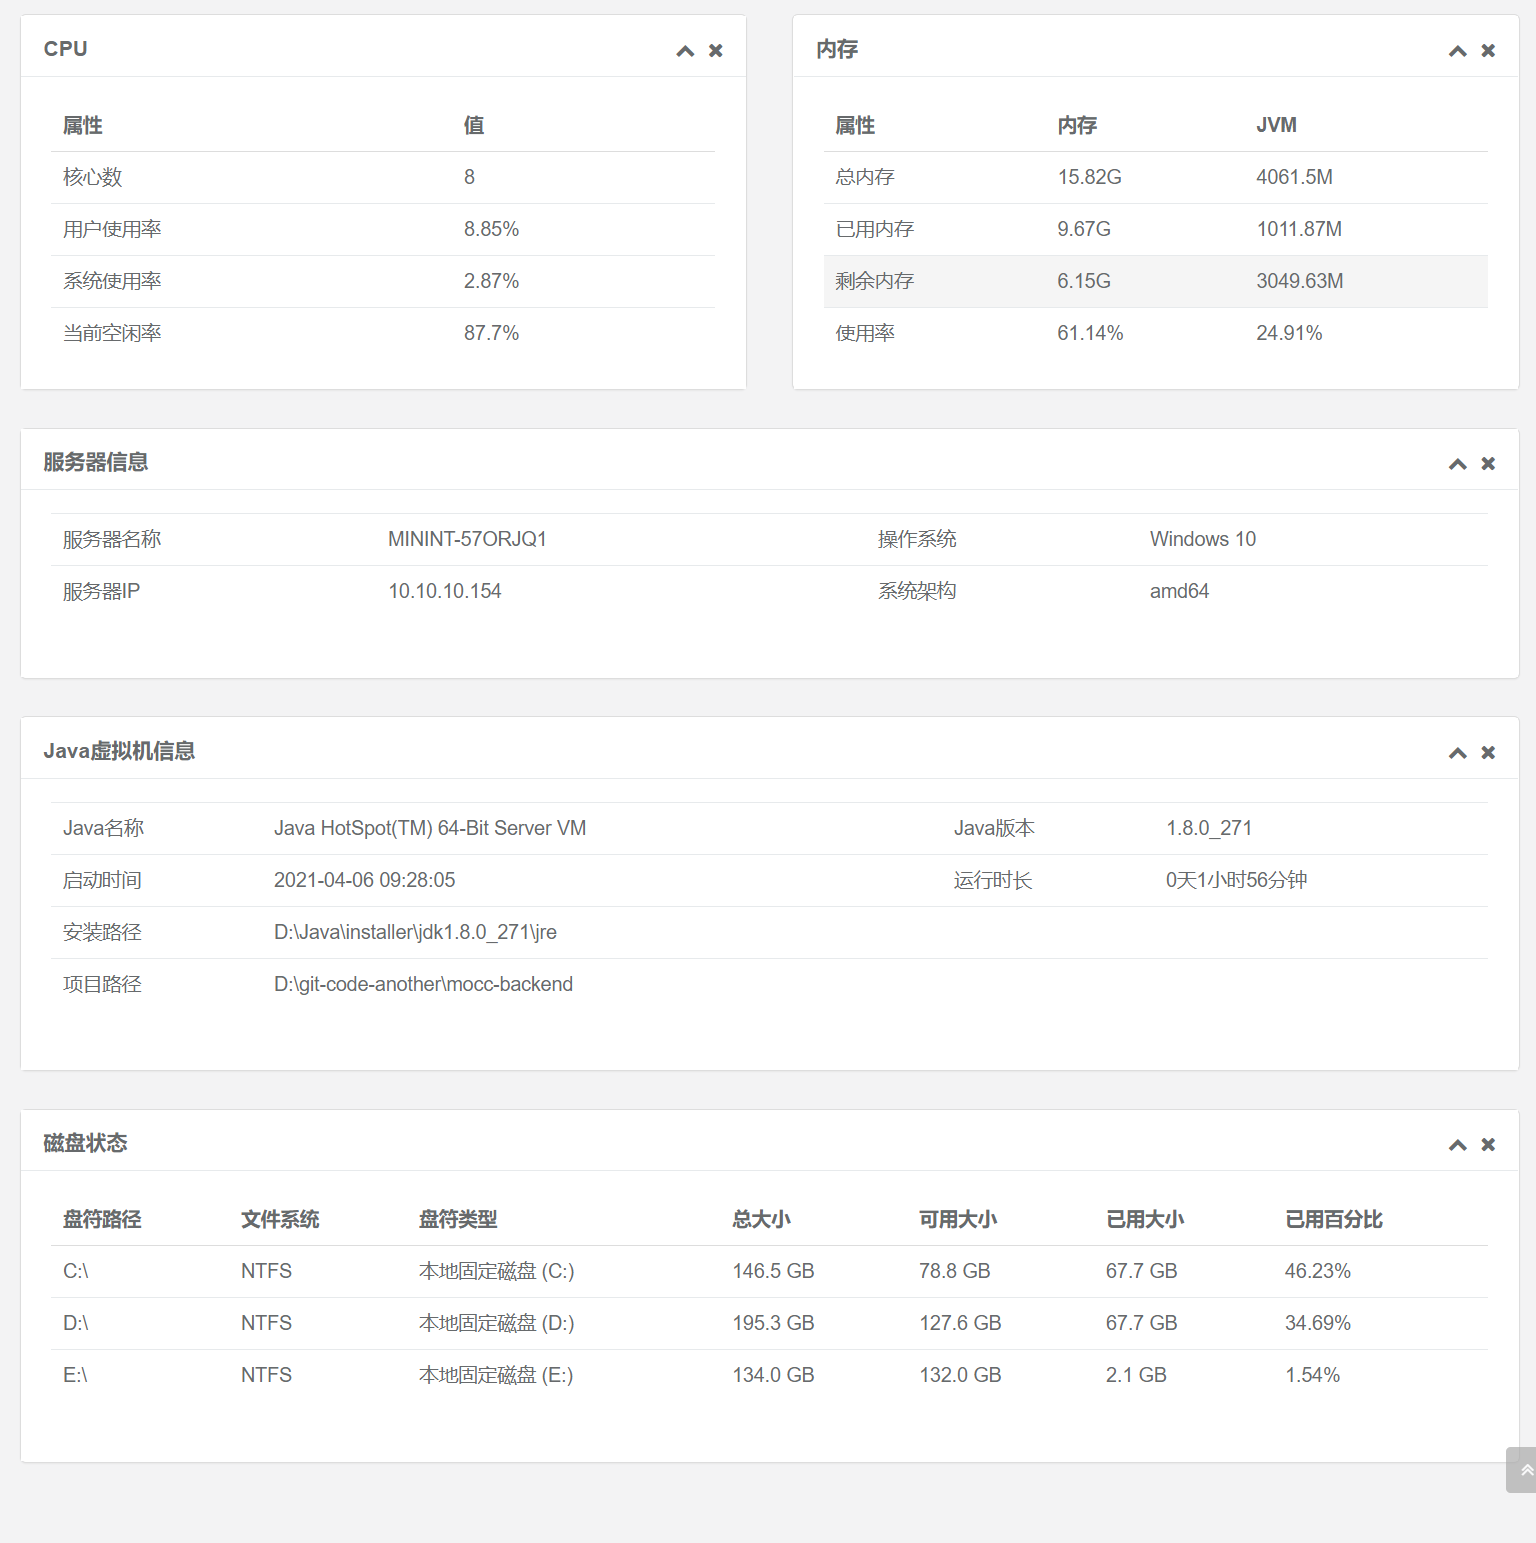Image resolution: width=1536 pixels, height=1543 pixels.
Task: Collapse the CPU panel
Action: coord(685,50)
